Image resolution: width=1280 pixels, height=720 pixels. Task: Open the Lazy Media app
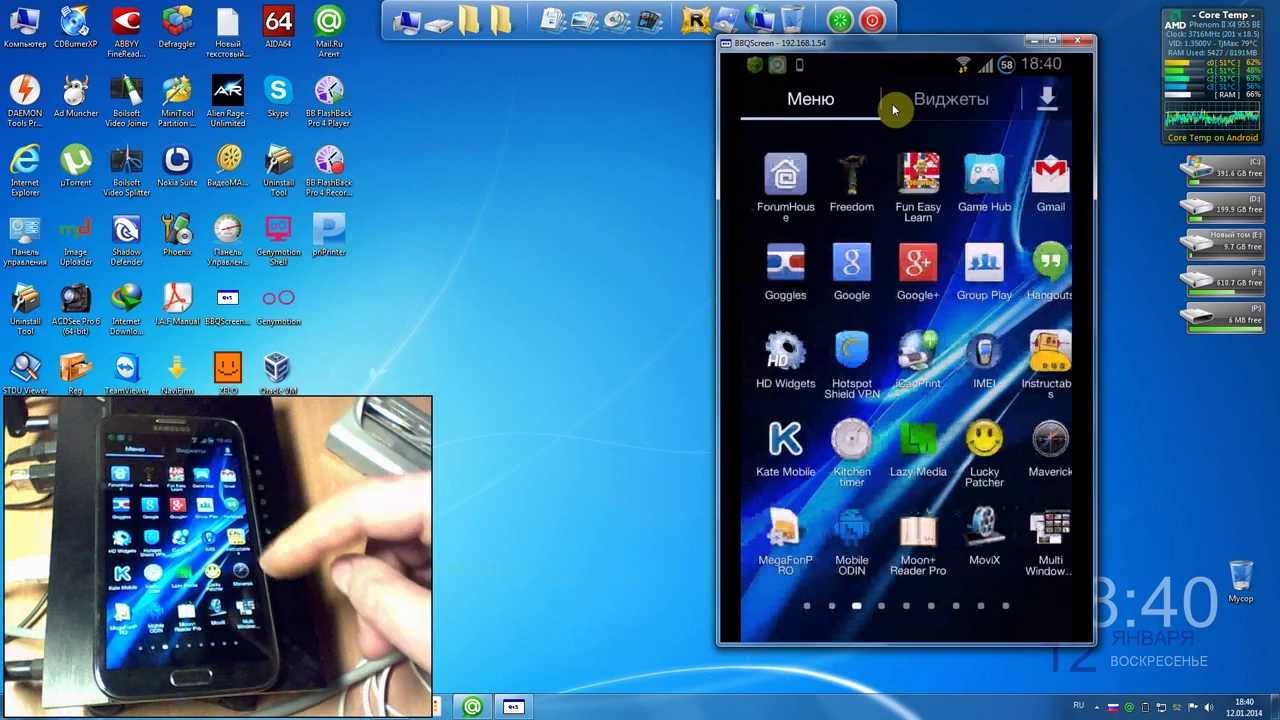[918, 447]
